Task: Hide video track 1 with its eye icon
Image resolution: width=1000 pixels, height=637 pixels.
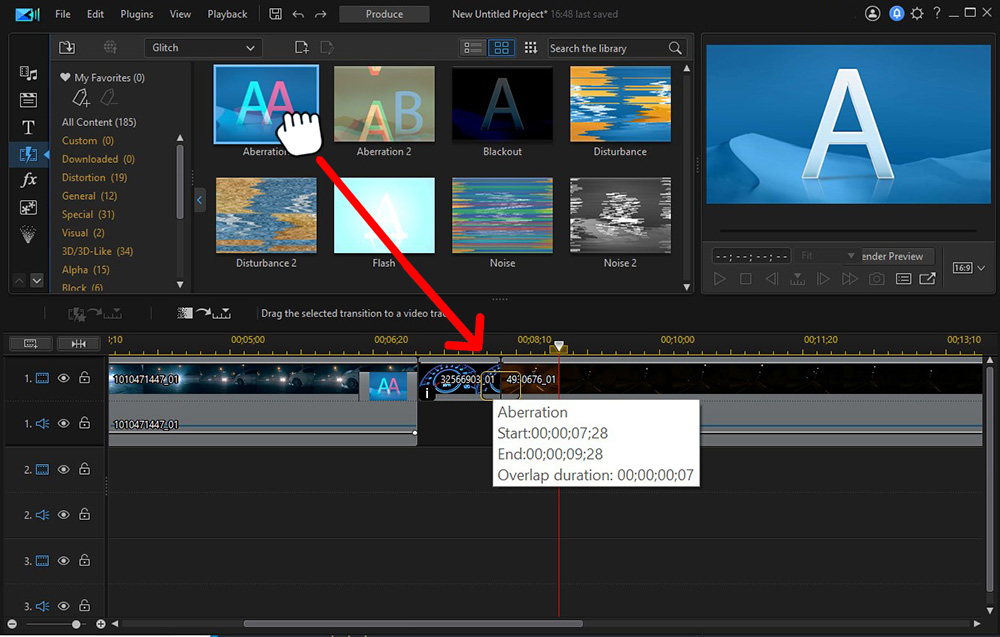Action: pyautogui.click(x=64, y=378)
